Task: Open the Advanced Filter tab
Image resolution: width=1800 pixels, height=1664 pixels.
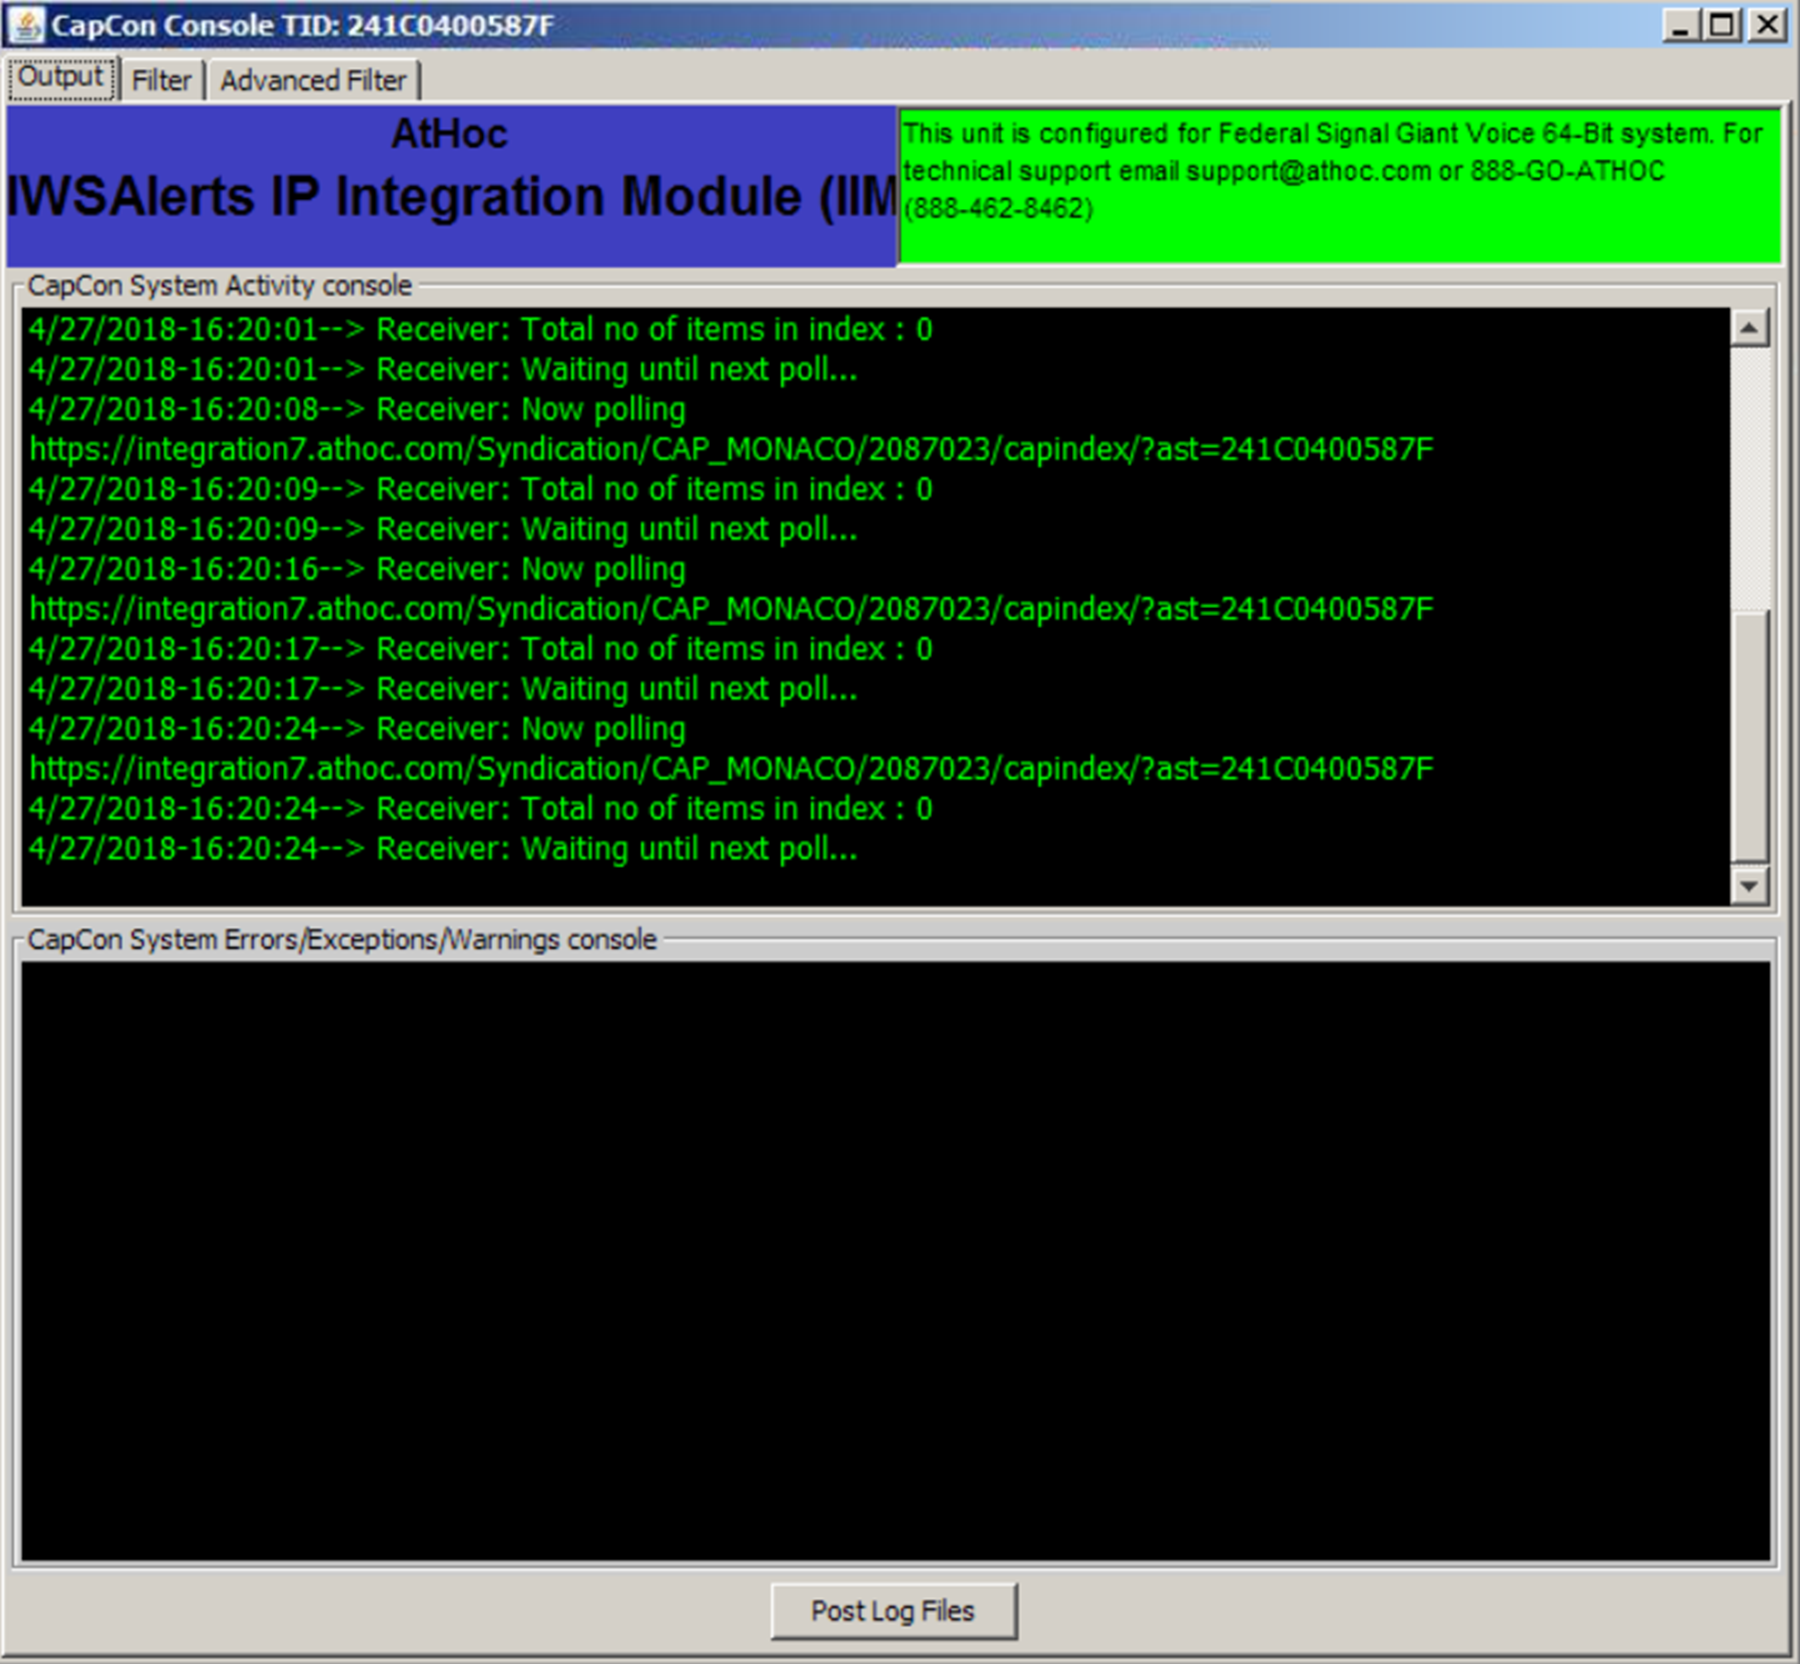Action: pyautogui.click(x=313, y=80)
